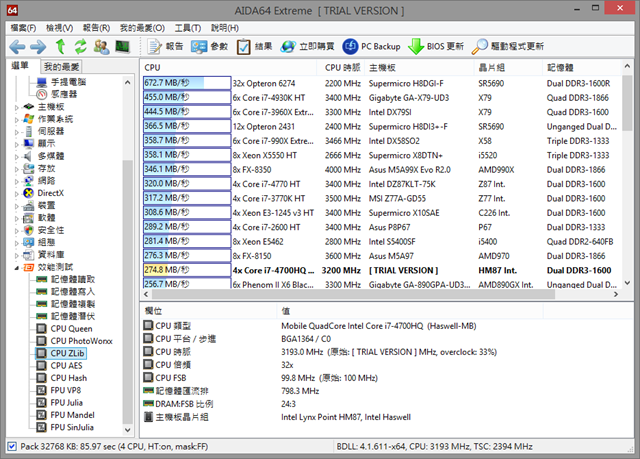The height and width of the screenshot is (459, 640).
Task: Expand the 多媒體 tree node
Action: (x=17, y=157)
